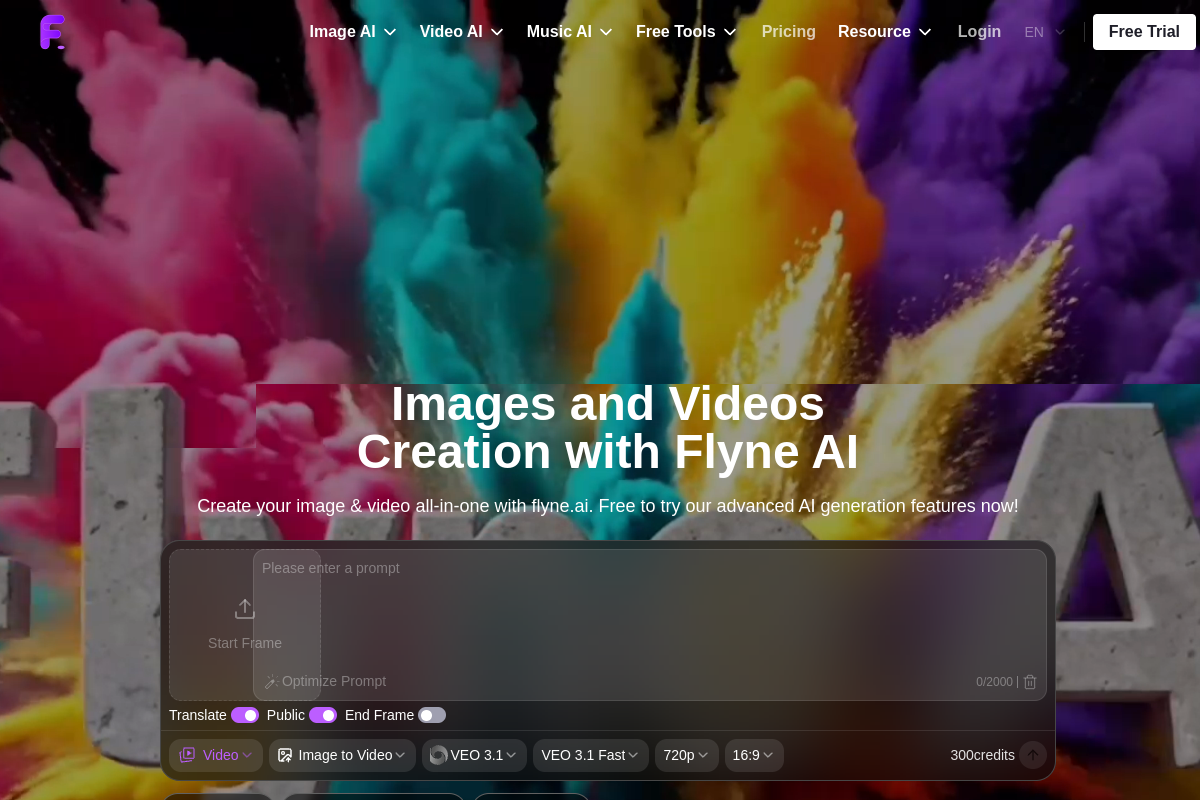The height and width of the screenshot is (800, 1200).
Task: Click the 300credits label
Action: (982, 755)
